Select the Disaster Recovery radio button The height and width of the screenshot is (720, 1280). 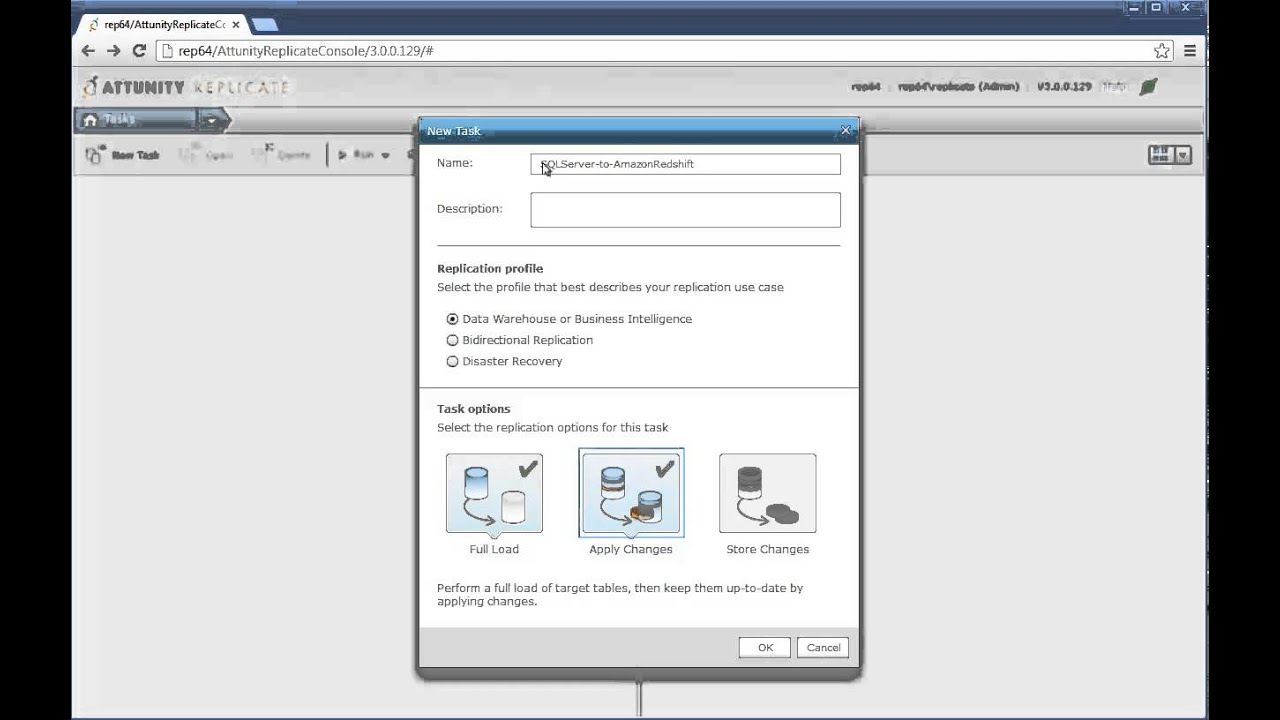point(452,361)
